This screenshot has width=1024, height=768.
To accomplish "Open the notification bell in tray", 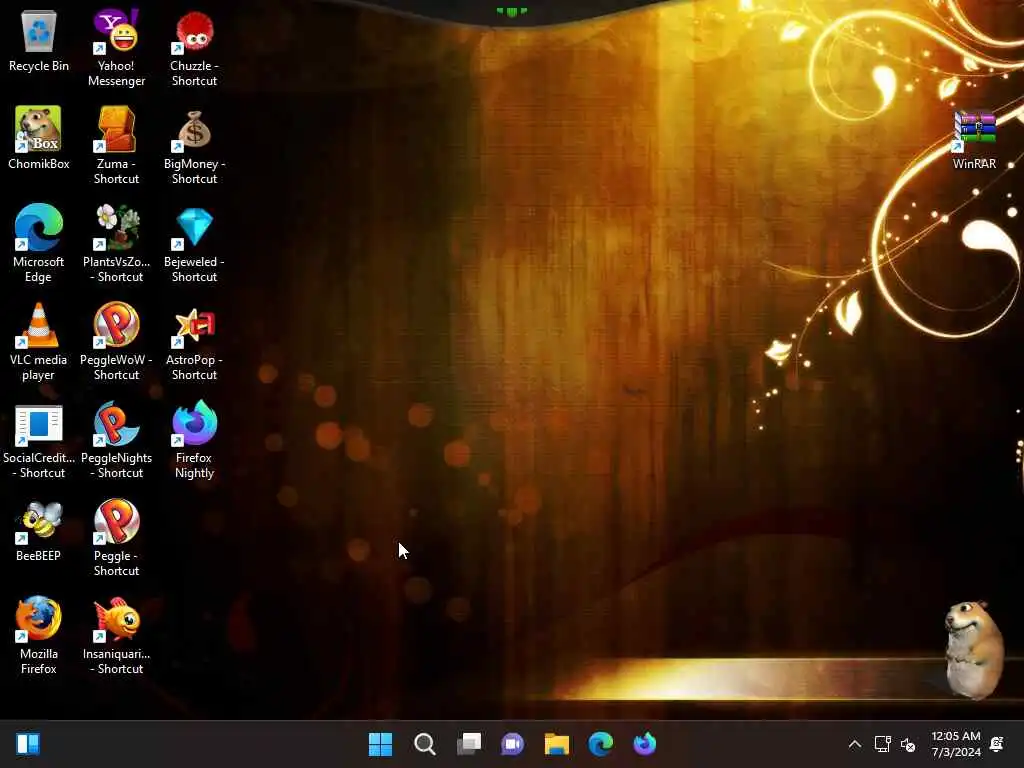I will click(x=997, y=744).
